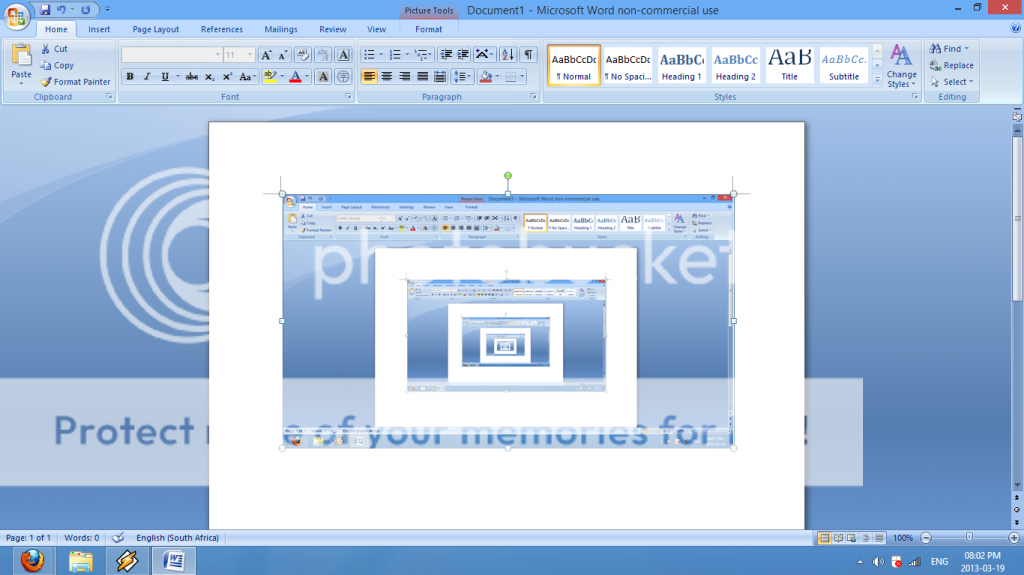Apply the Heading 1 style
The height and width of the screenshot is (575, 1024).
pyautogui.click(x=681, y=65)
